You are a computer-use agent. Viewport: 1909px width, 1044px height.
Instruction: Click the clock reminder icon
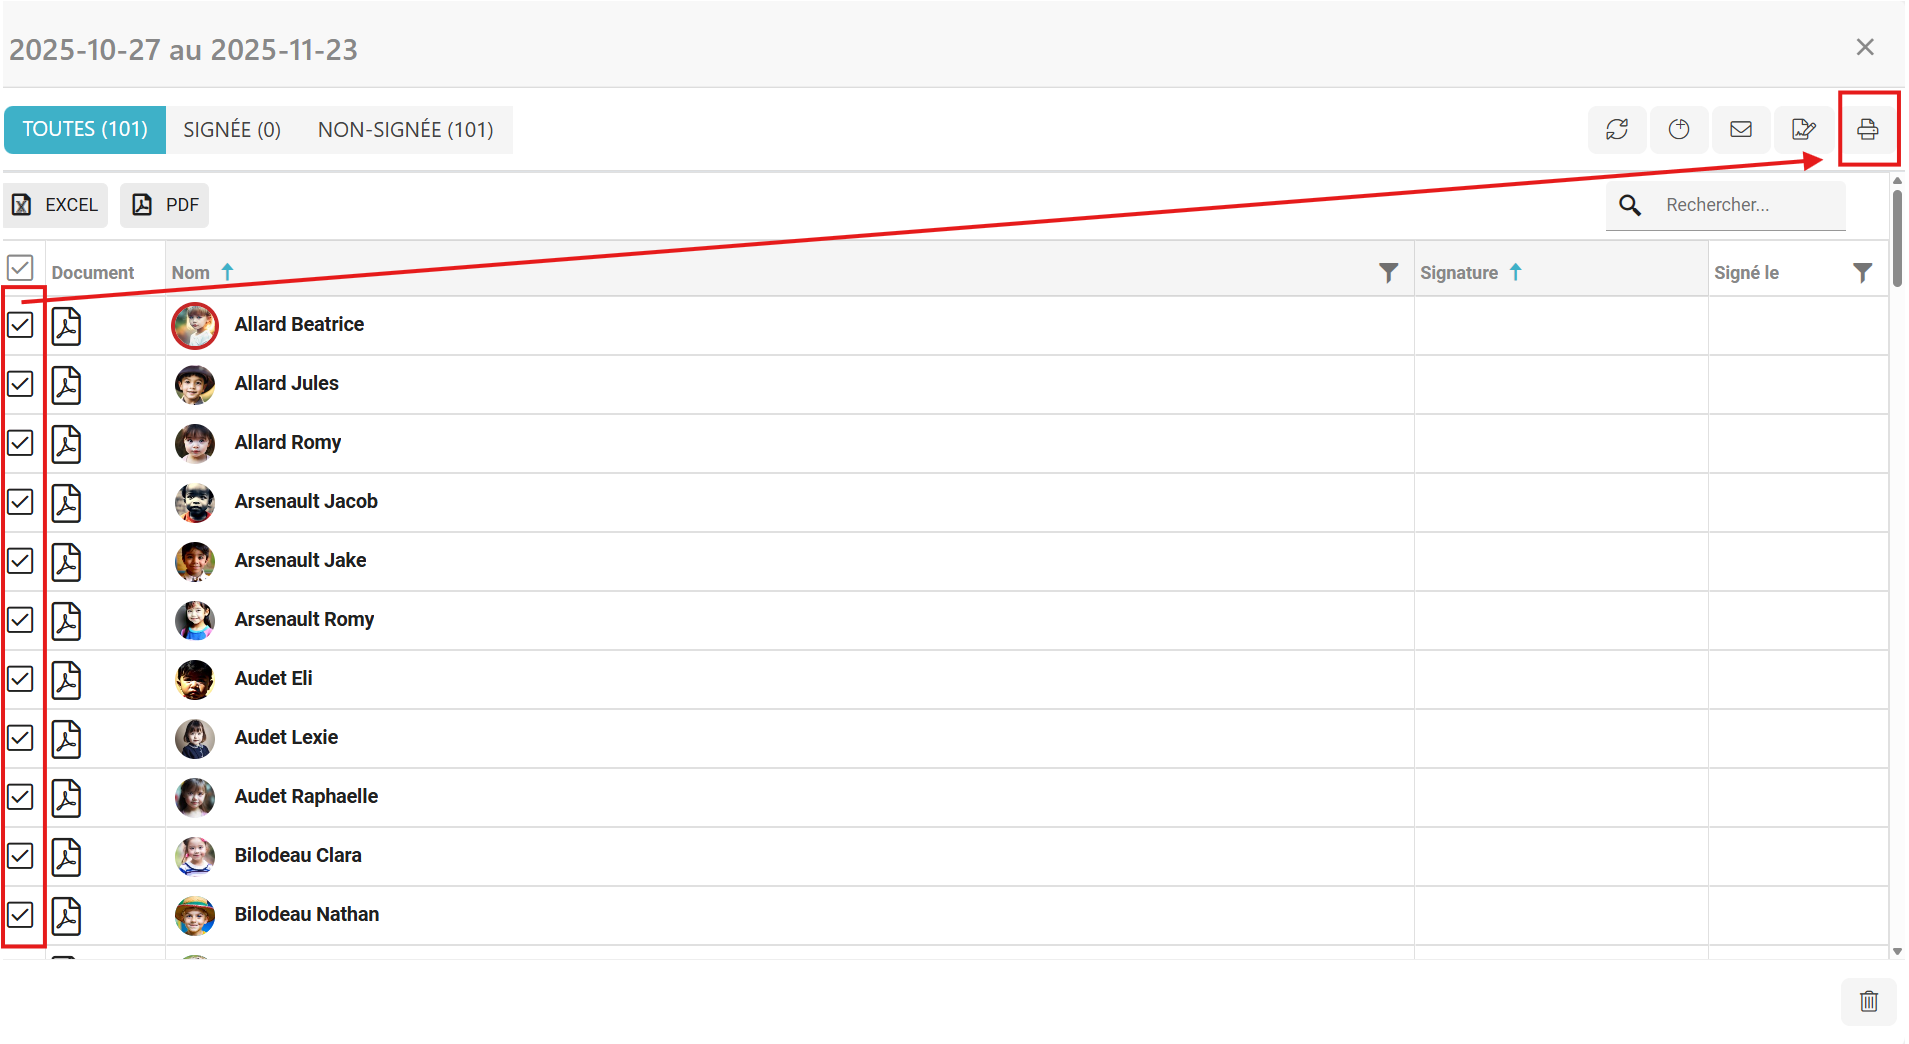click(1679, 129)
